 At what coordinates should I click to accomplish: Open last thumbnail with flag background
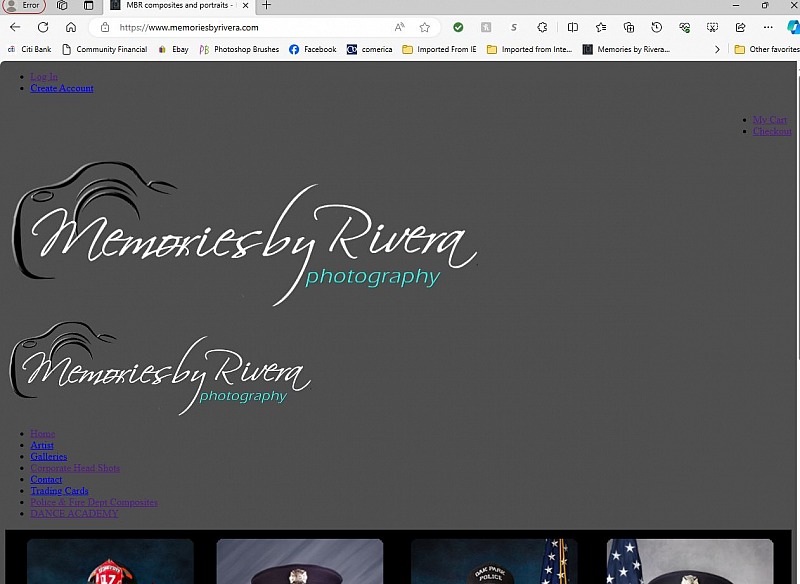point(690,562)
